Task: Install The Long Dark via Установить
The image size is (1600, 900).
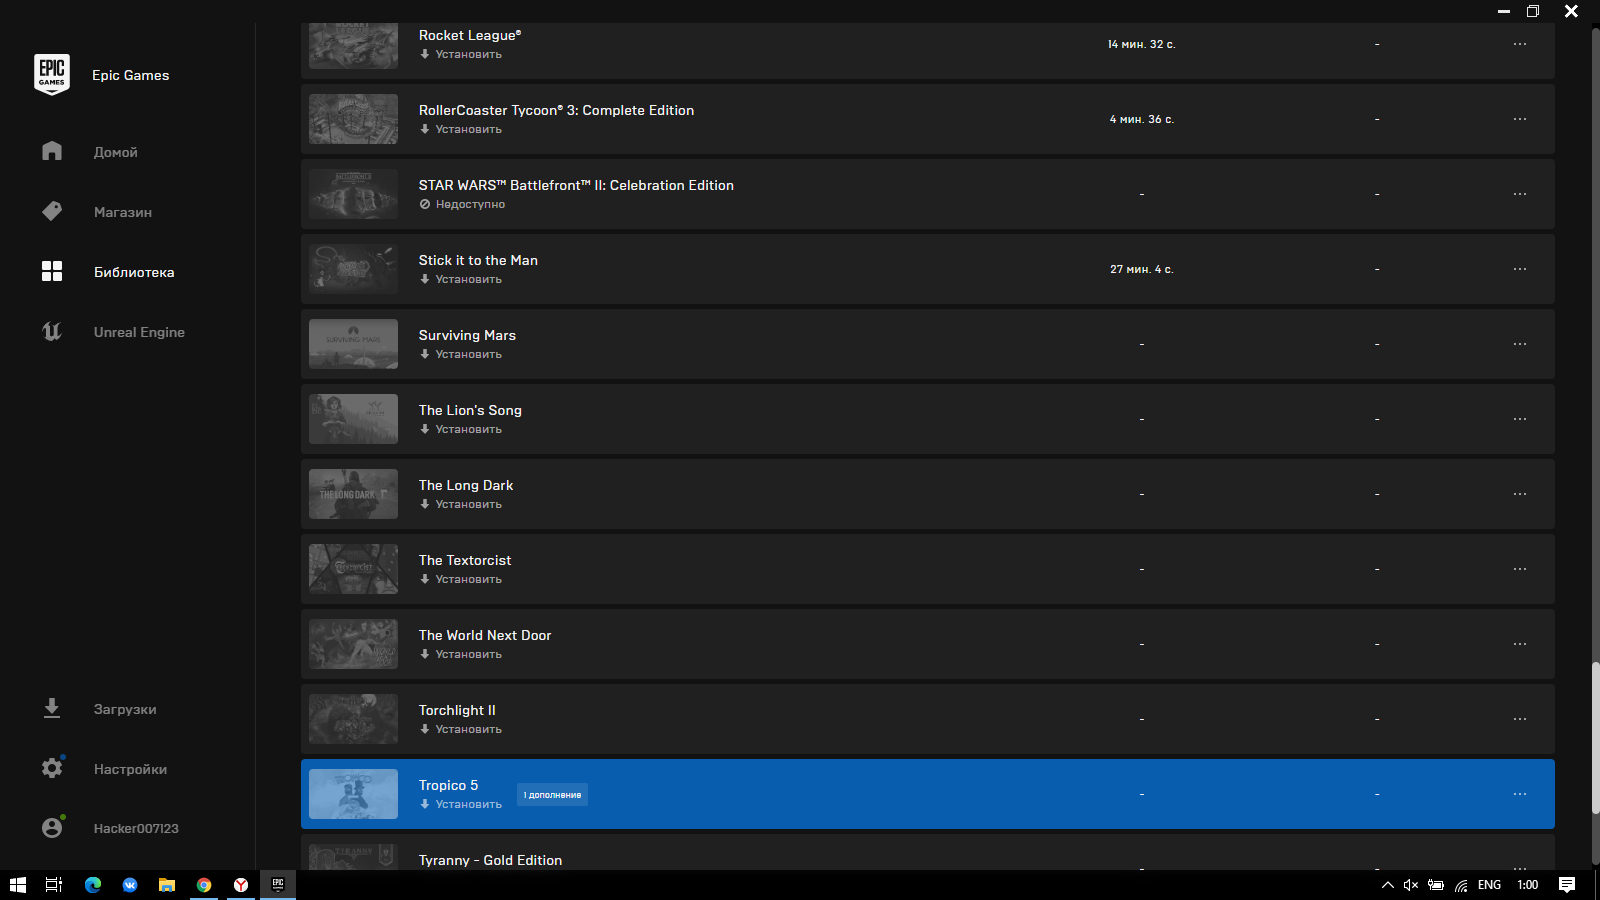Action: tap(461, 504)
